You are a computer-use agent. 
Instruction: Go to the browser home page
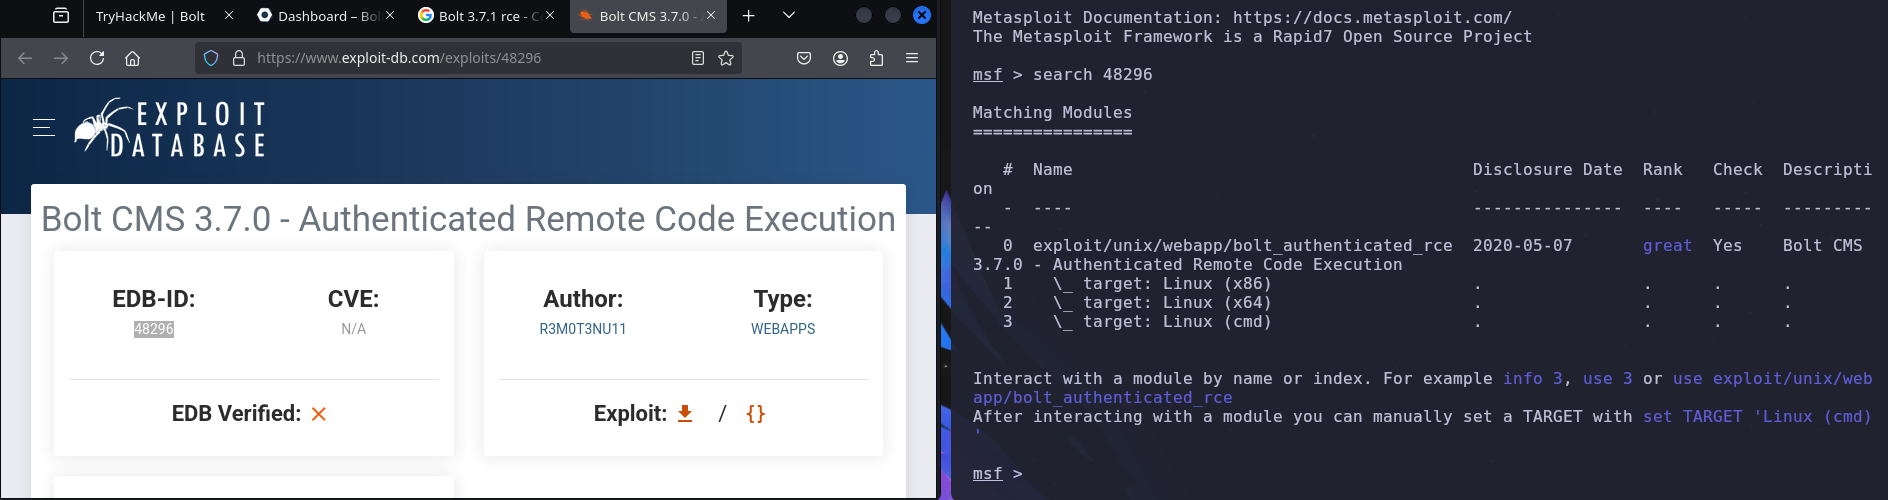[132, 58]
